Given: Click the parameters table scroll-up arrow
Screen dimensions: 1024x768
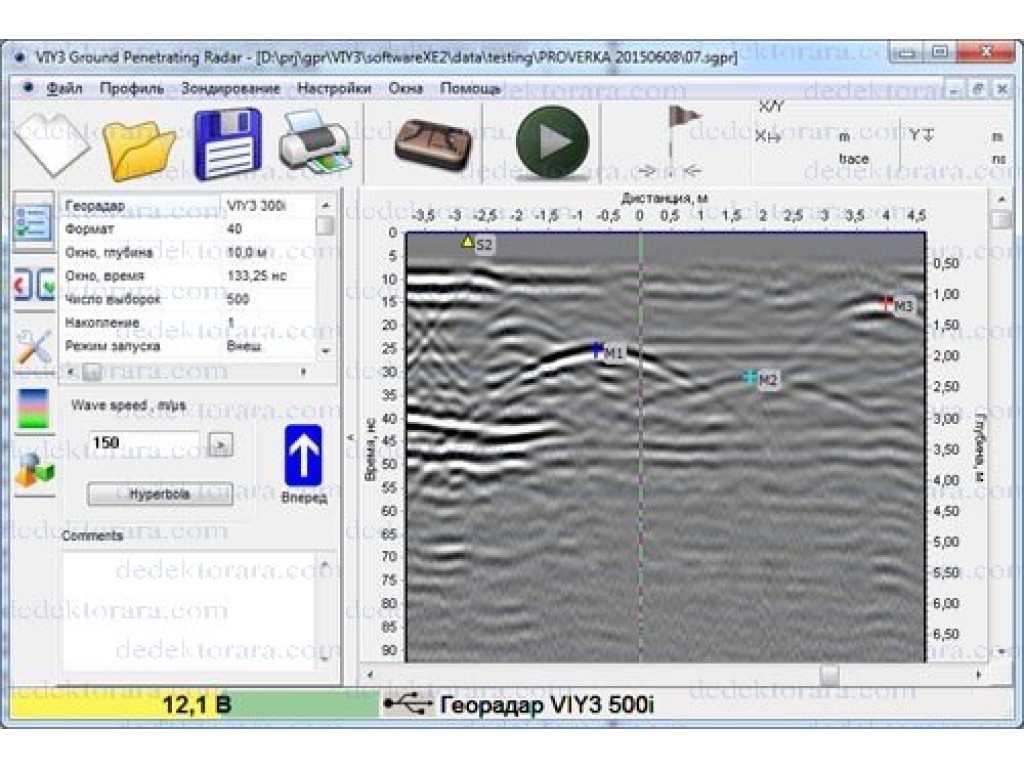Looking at the screenshot, I should (x=325, y=205).
